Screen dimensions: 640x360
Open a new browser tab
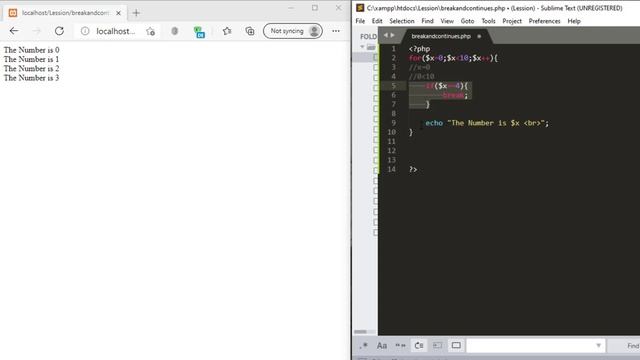(136, 13)
